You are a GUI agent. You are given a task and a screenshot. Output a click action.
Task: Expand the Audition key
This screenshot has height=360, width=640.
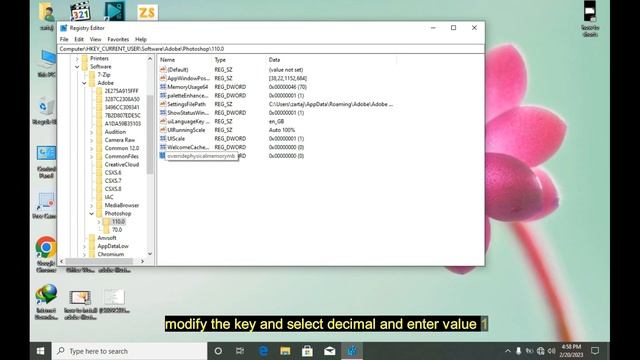pos(92,132)
